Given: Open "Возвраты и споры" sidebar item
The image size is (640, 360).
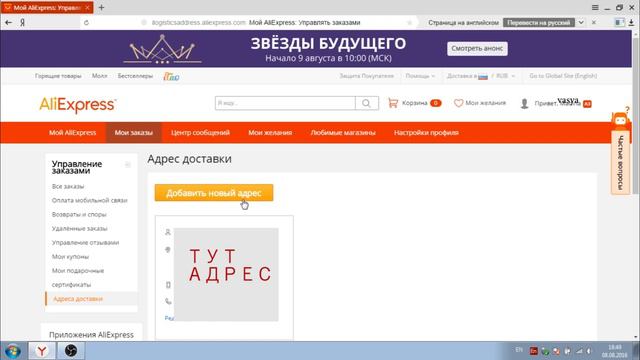Looking at the screenshot, I should 79,215.
